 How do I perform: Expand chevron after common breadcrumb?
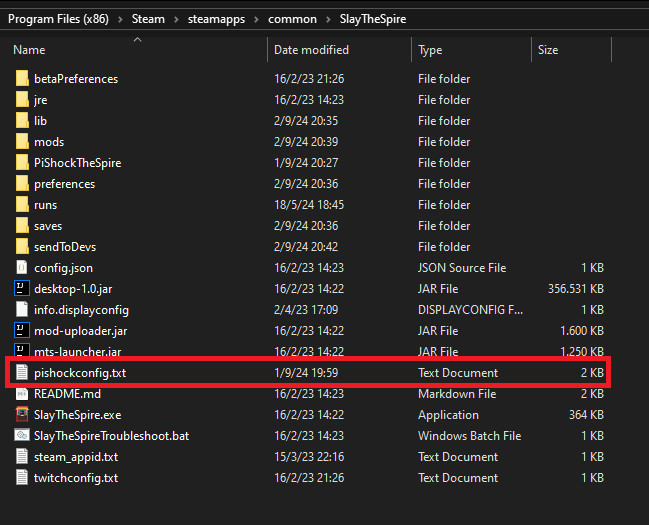point(328,19)
